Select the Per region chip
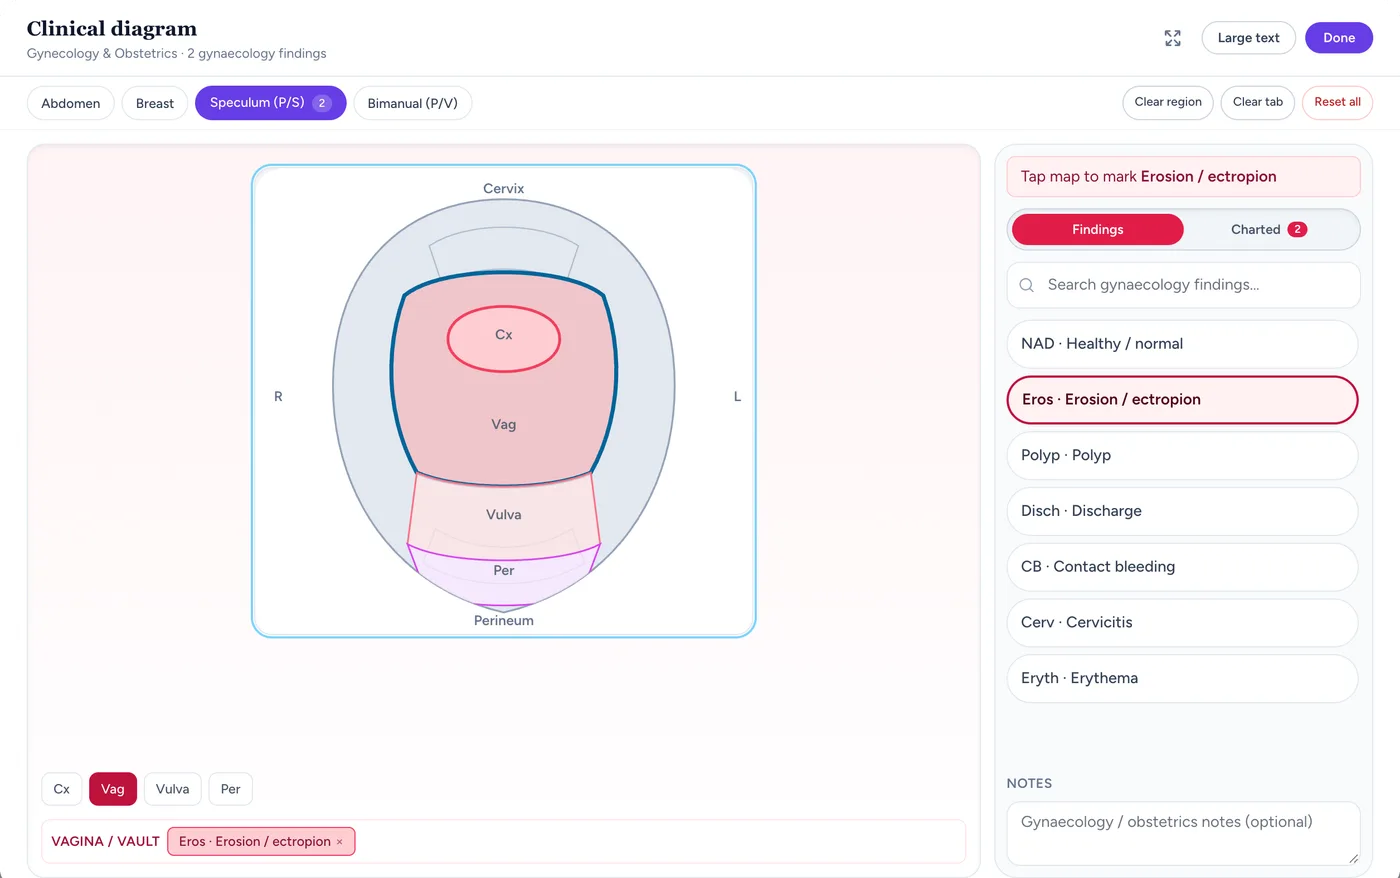Viewport: 1400px width, 878px height. click(231, 789)
